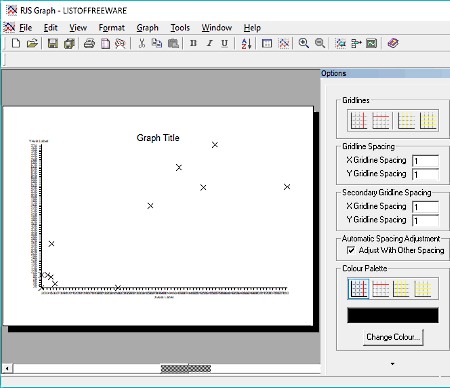450x388 pixels.
Task: Toggle italic formatting
Action: [209, 43]
